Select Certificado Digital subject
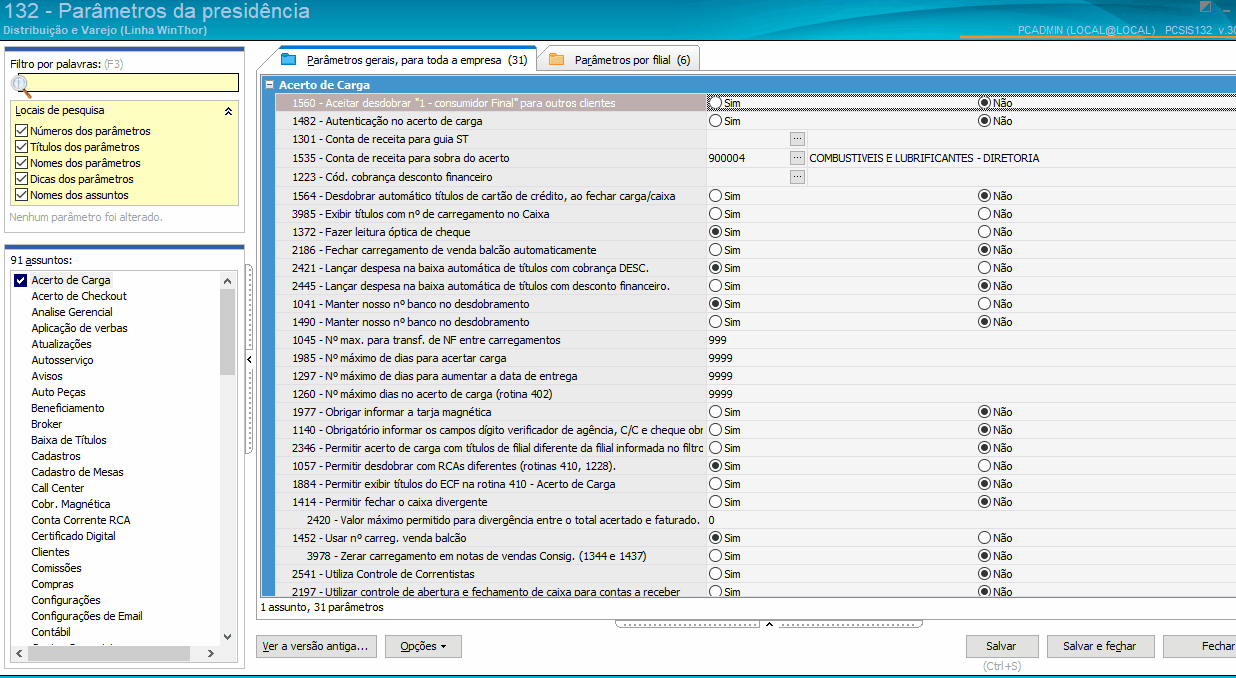 [x=74, y=536]
